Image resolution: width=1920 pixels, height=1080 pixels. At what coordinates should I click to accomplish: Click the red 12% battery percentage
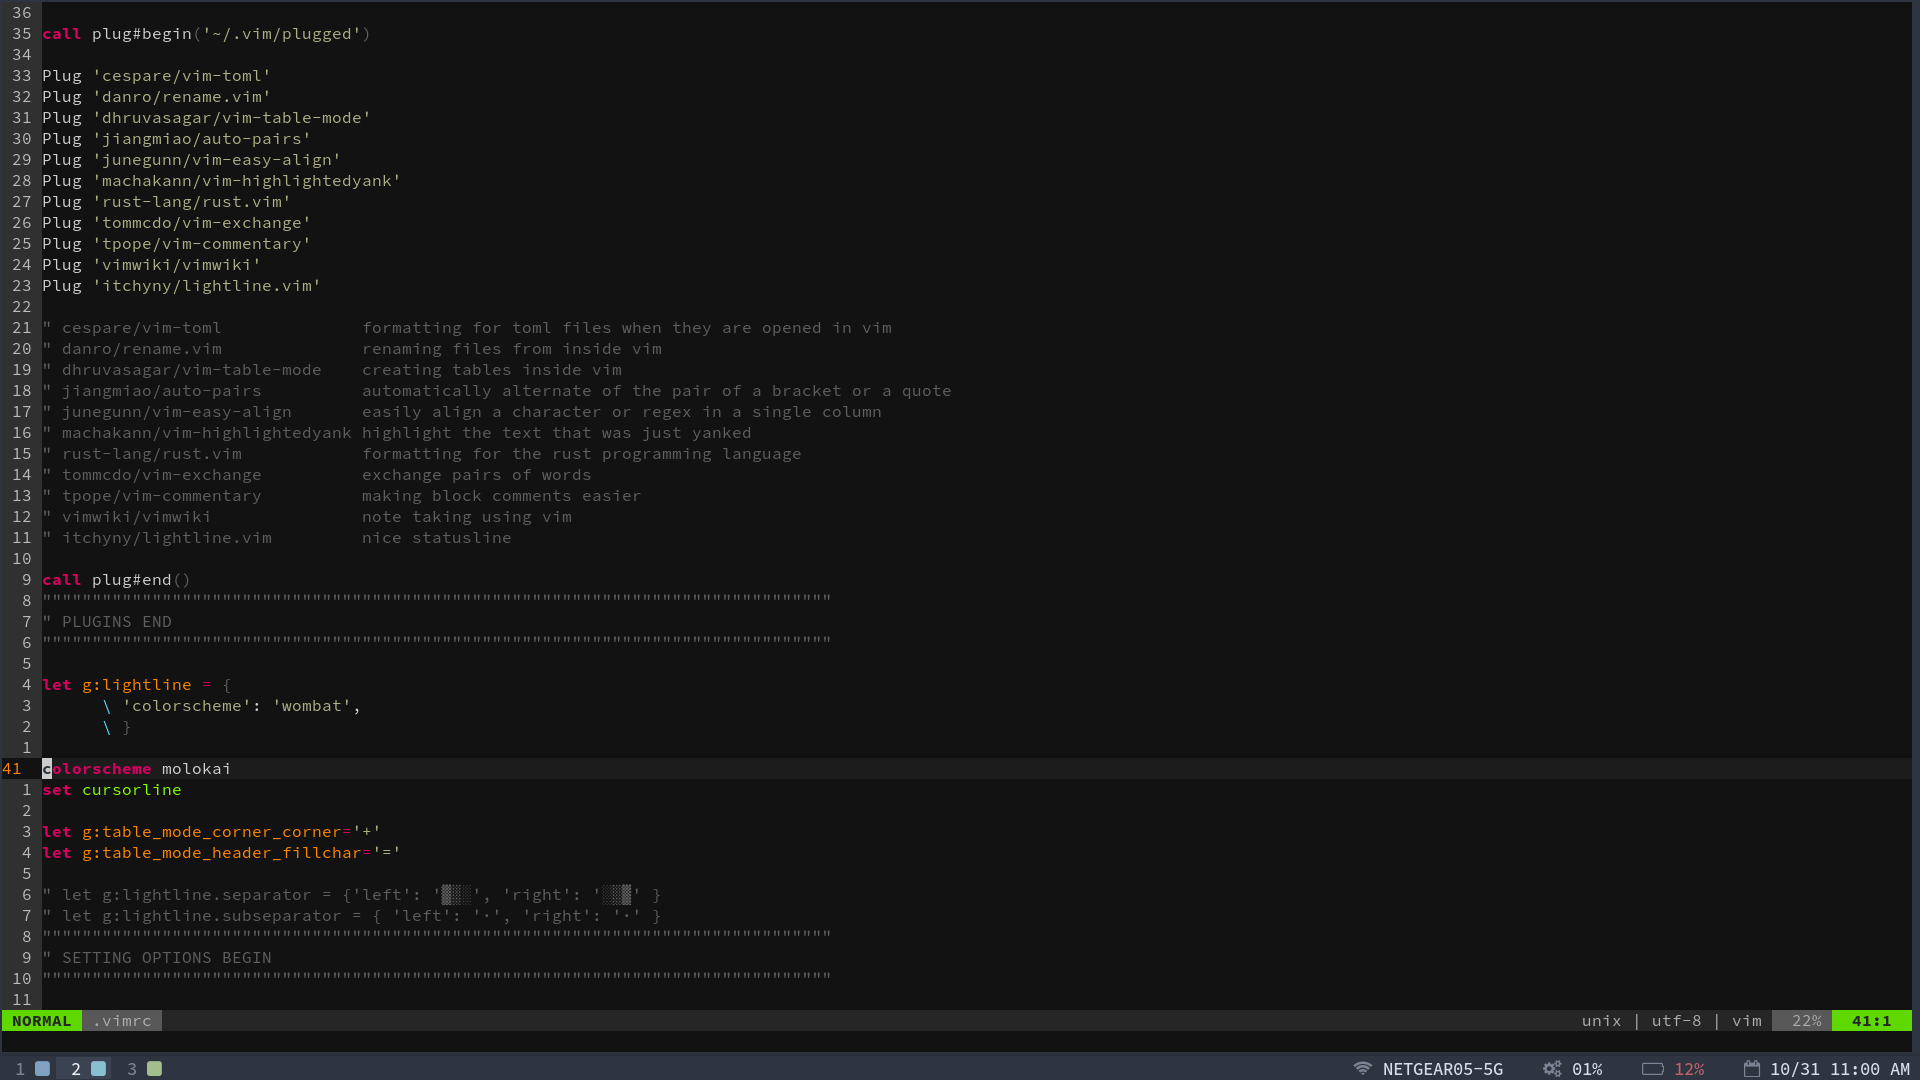click(1690, 1068)
